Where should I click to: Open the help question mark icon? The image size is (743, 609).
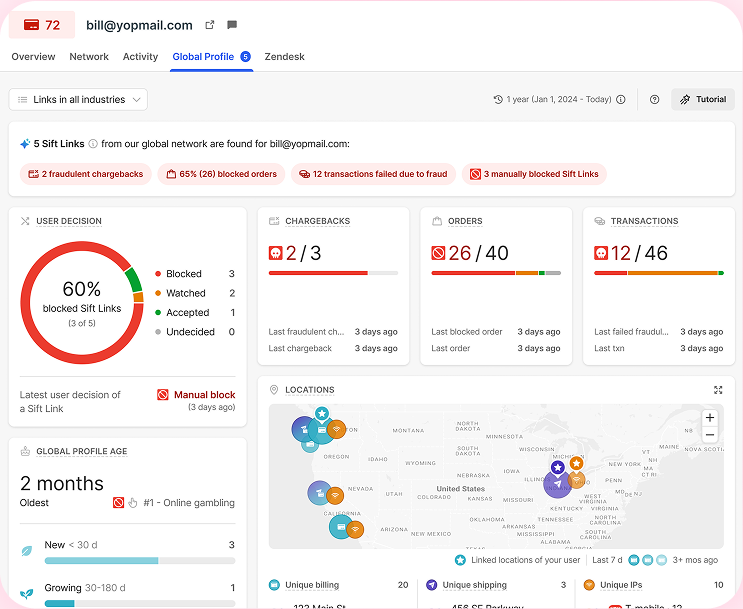tap(654, 100)
